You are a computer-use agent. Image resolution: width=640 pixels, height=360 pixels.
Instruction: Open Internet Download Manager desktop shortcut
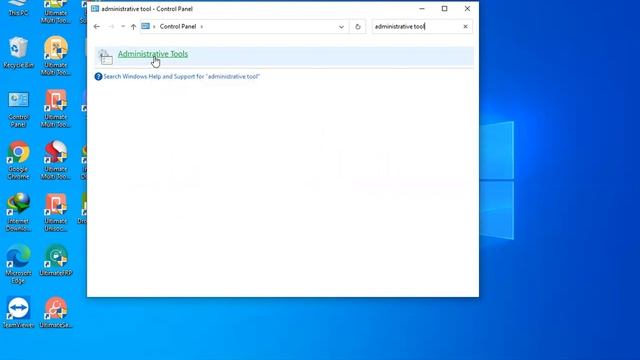tap(18, 212)
